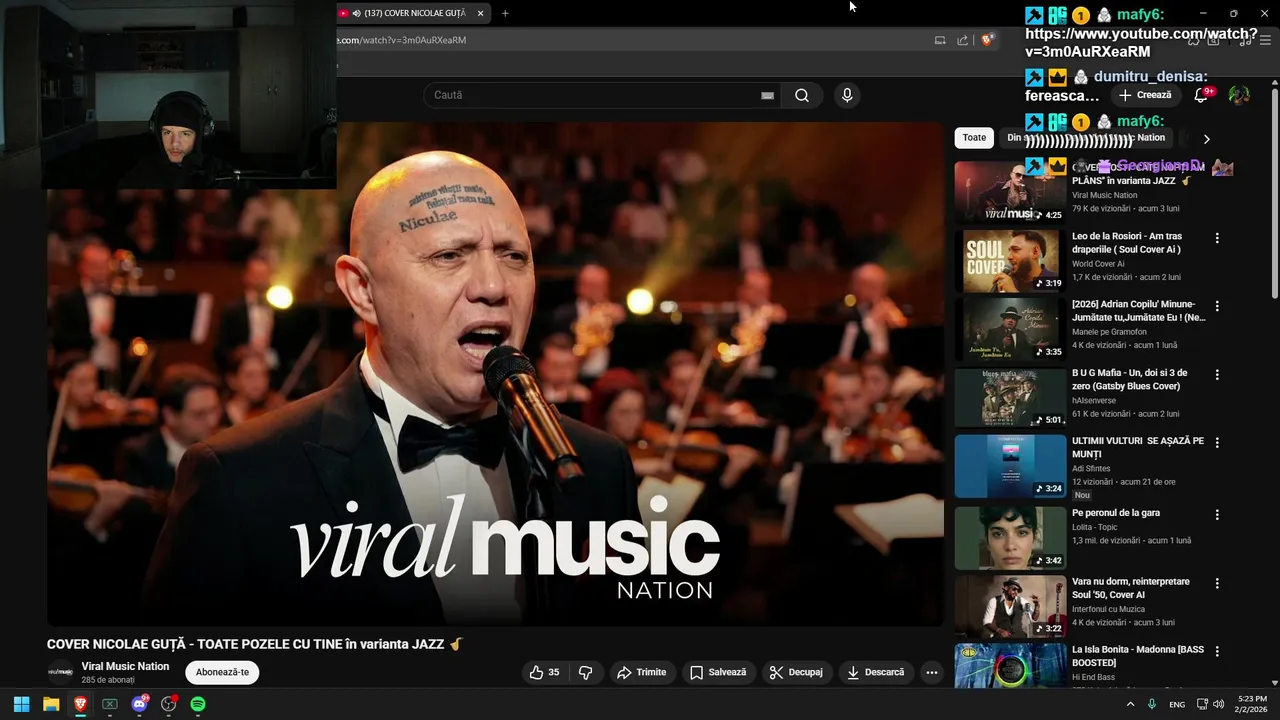Open Viral Music Nation channel avatar

point(60,672)
